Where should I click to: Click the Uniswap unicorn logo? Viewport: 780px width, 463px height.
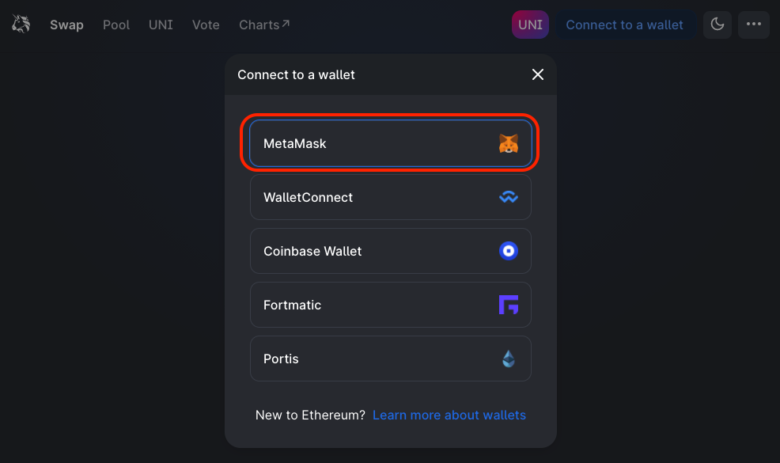21,24
